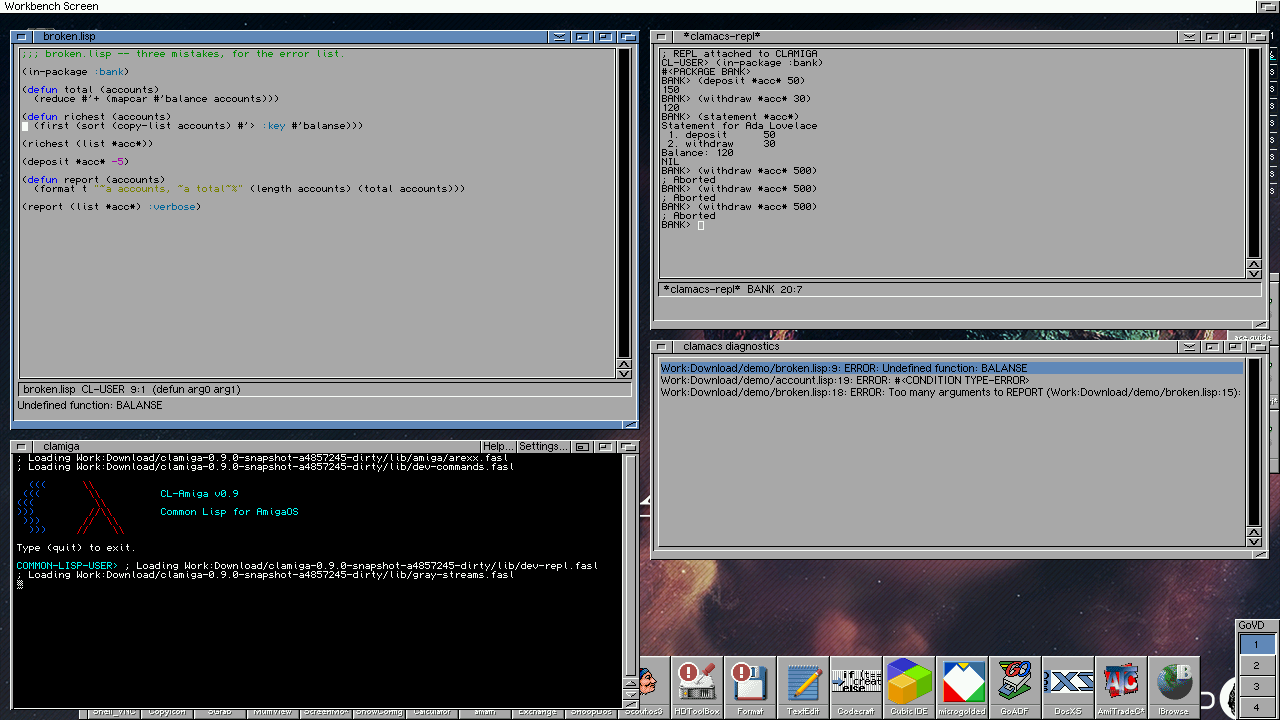The image size is (1280, 720).
Task: Click the COMMON-LISP-USER prompt in clamiga shell
Action: coord(66,566)
